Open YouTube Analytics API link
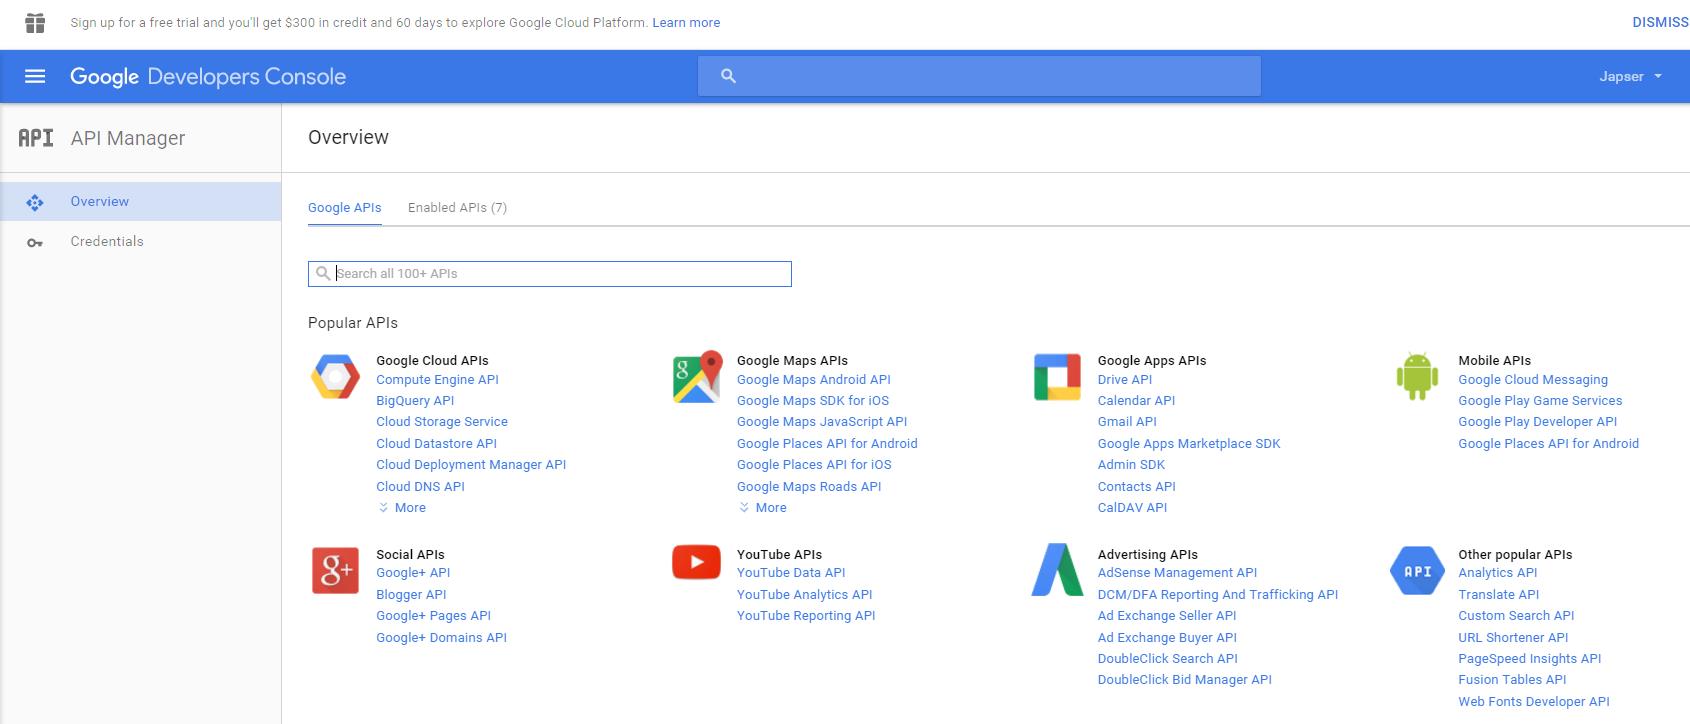 [804, 595]
